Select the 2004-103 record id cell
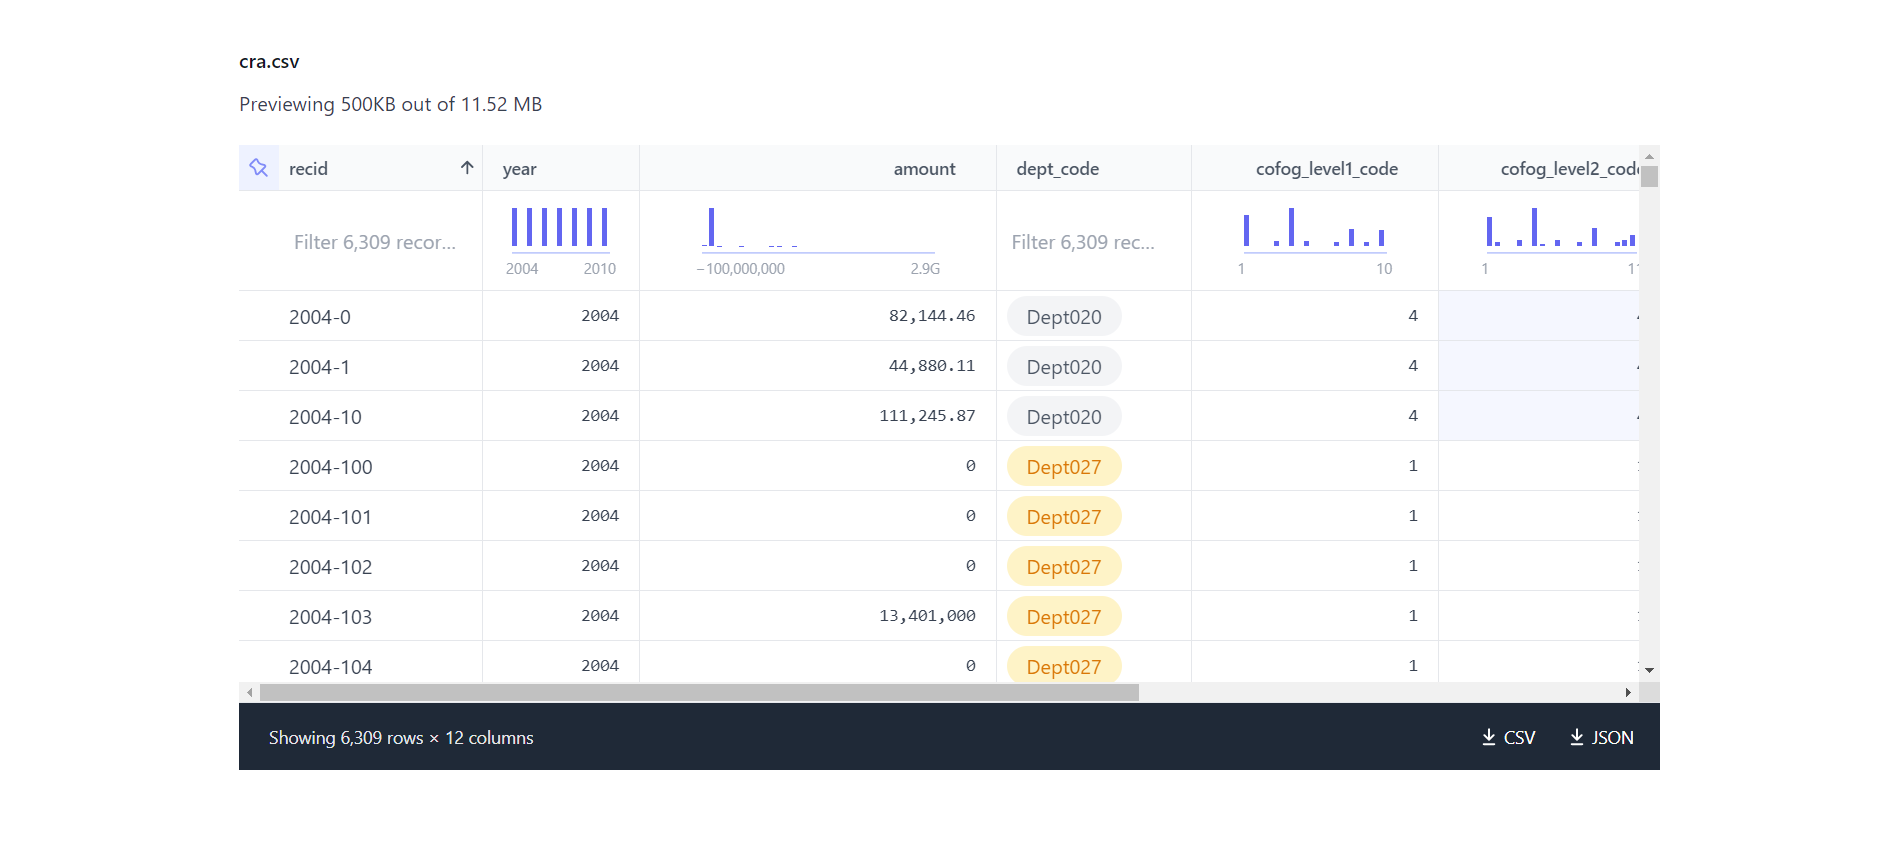Viewport: 1882px width, 843px height. pos(330,617)
